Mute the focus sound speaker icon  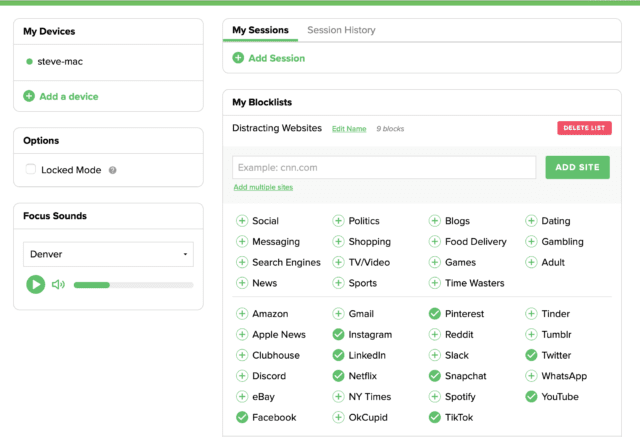[x=58, y=284]
